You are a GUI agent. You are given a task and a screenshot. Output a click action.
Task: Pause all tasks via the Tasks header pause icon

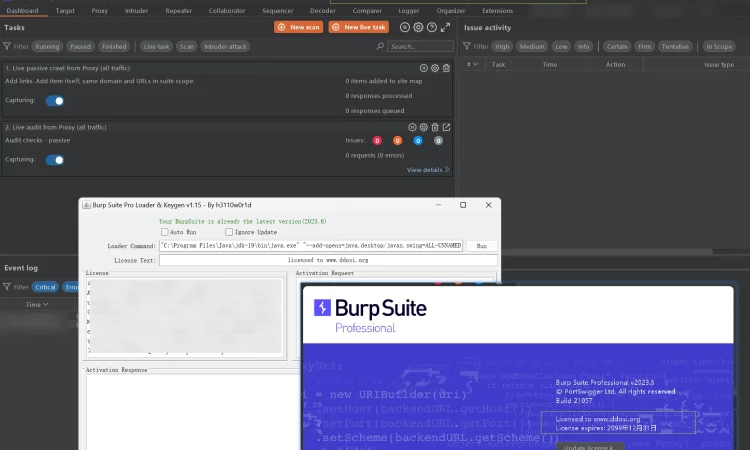coord(405,27)
